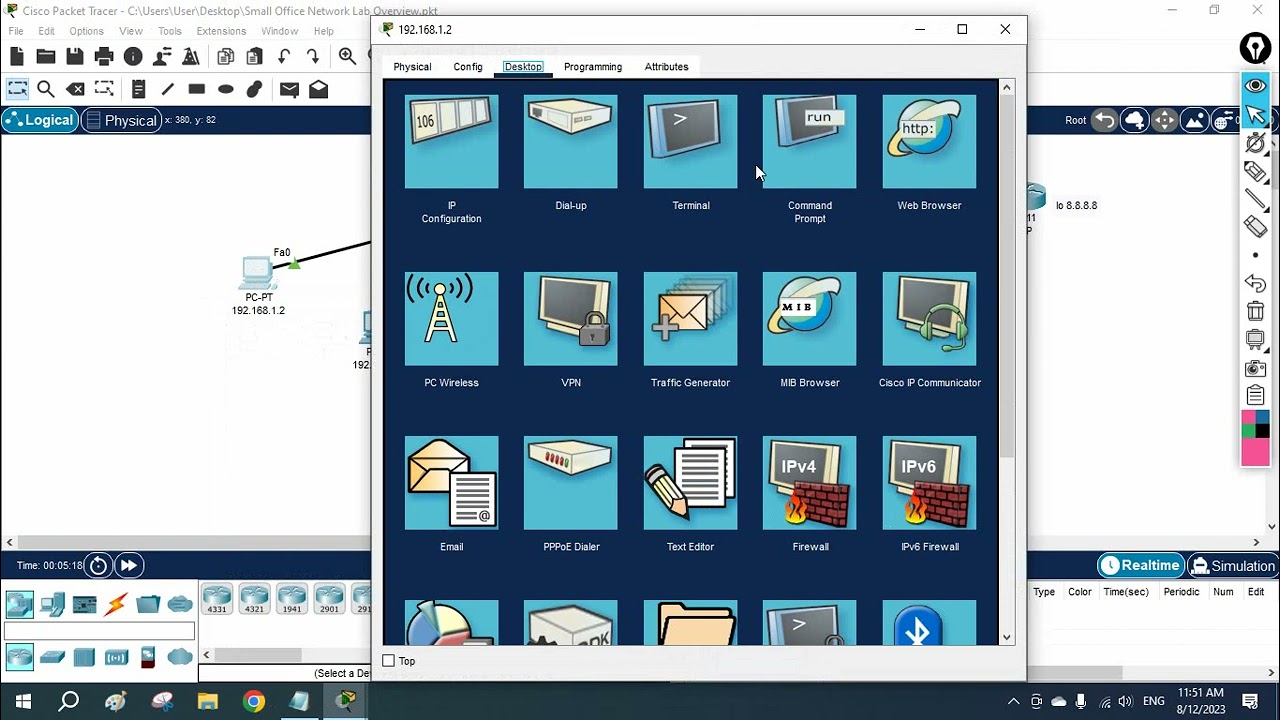1280x720 pixels.
Task: Click the Root navigation label
Action: point(1075,120)
